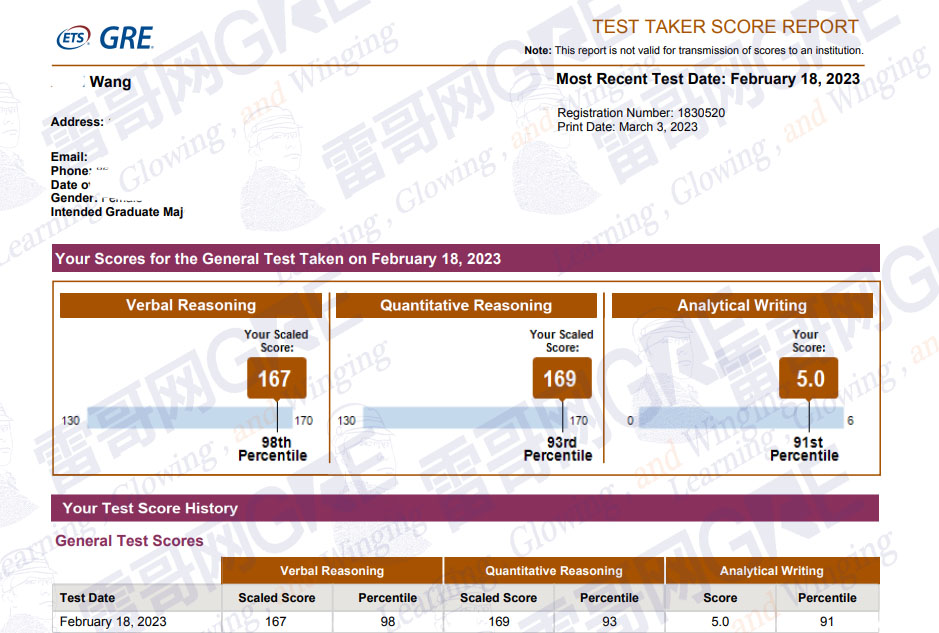Click the 6 maximum on the writing bar
Image resolution: width=939 pixels, height=633 pixels.
[x=850, y=420]
